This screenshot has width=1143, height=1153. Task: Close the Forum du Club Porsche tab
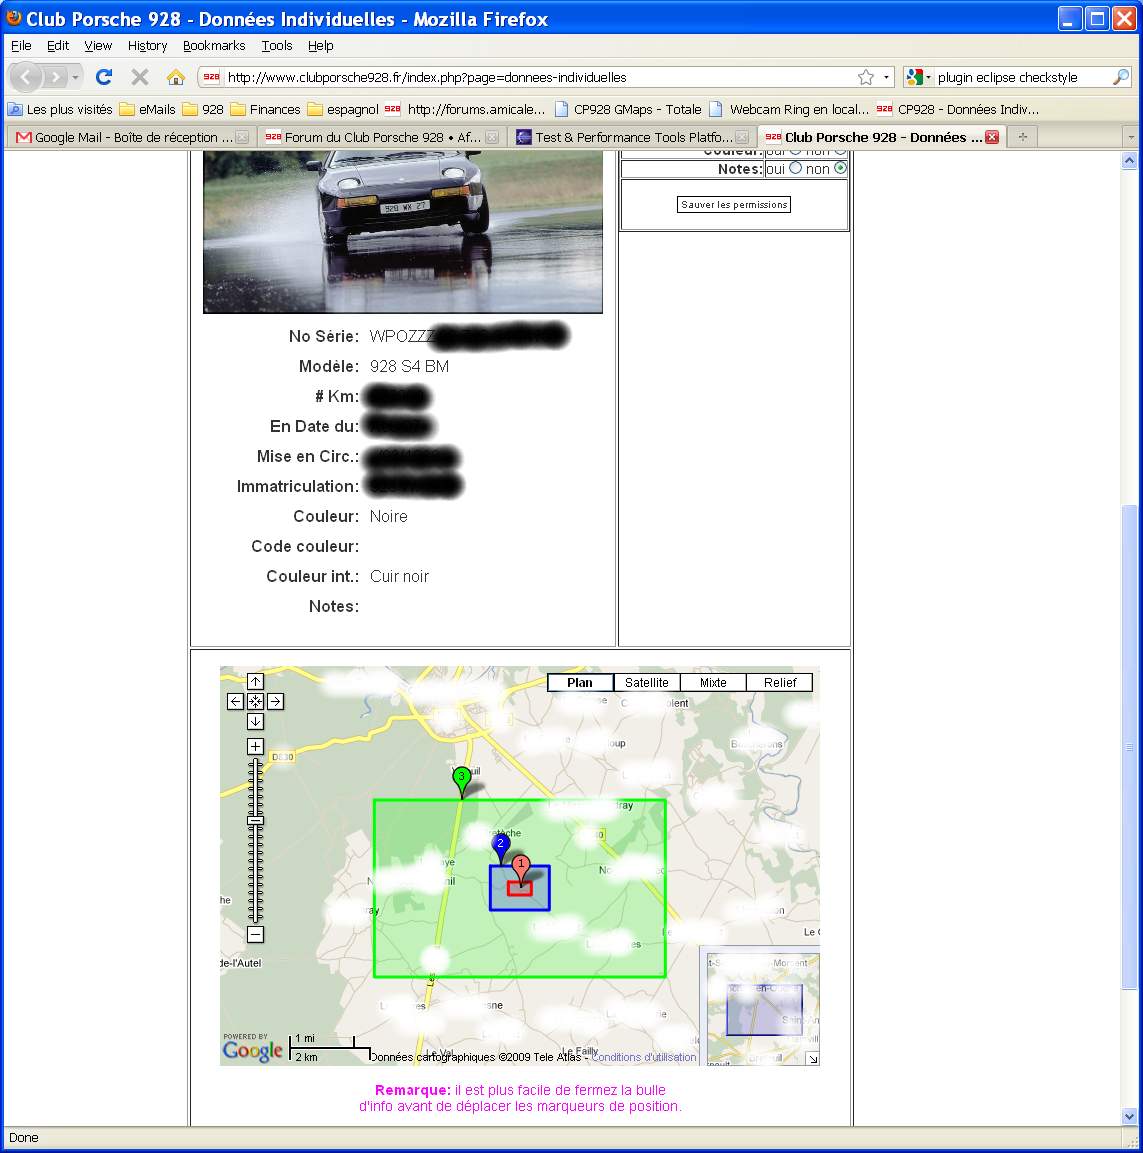tap(493, 138)
